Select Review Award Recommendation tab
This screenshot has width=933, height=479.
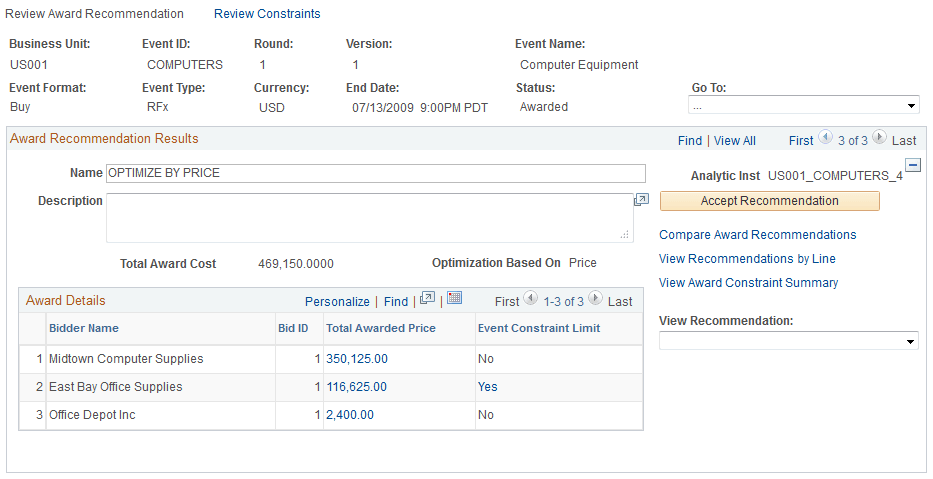pyautogui.click(x=95, y=14)
